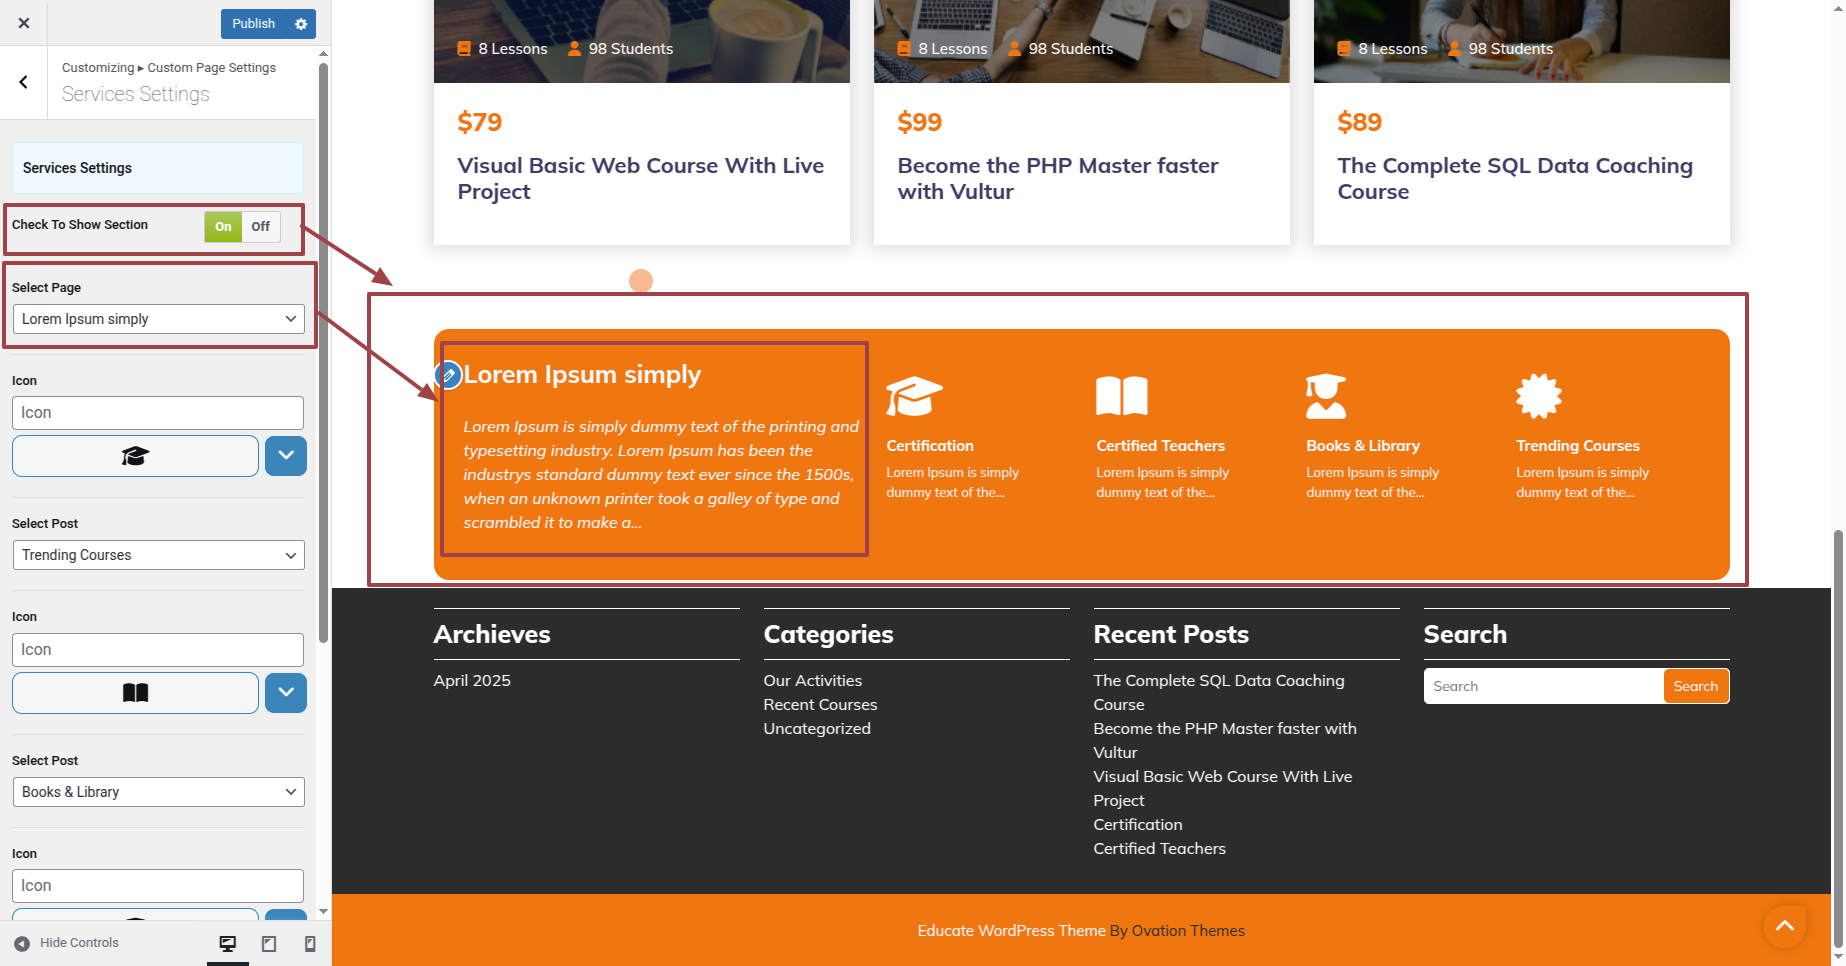Open Visual Basic Web Course title

click(x=641, y=179)
